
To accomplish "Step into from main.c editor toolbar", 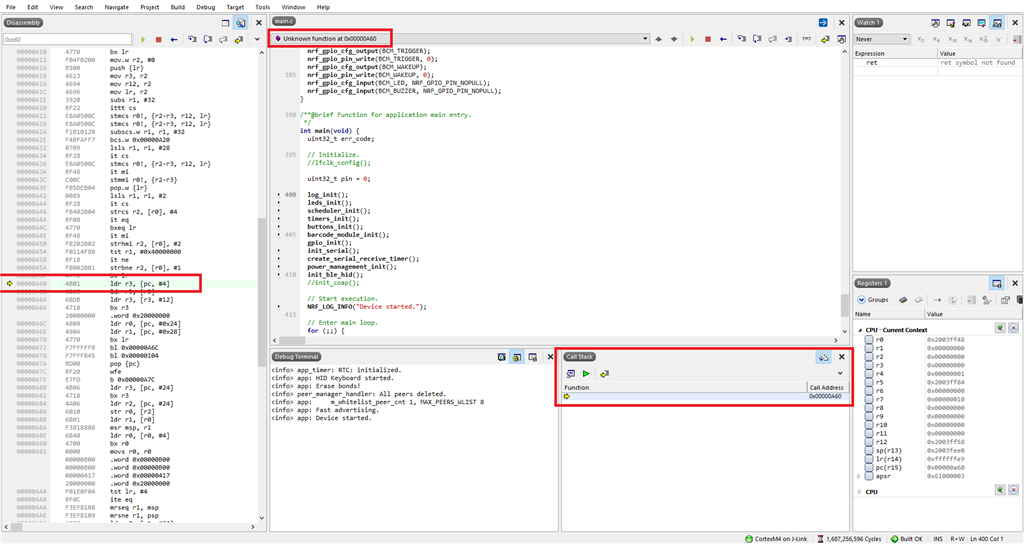I will coord(741,39).
